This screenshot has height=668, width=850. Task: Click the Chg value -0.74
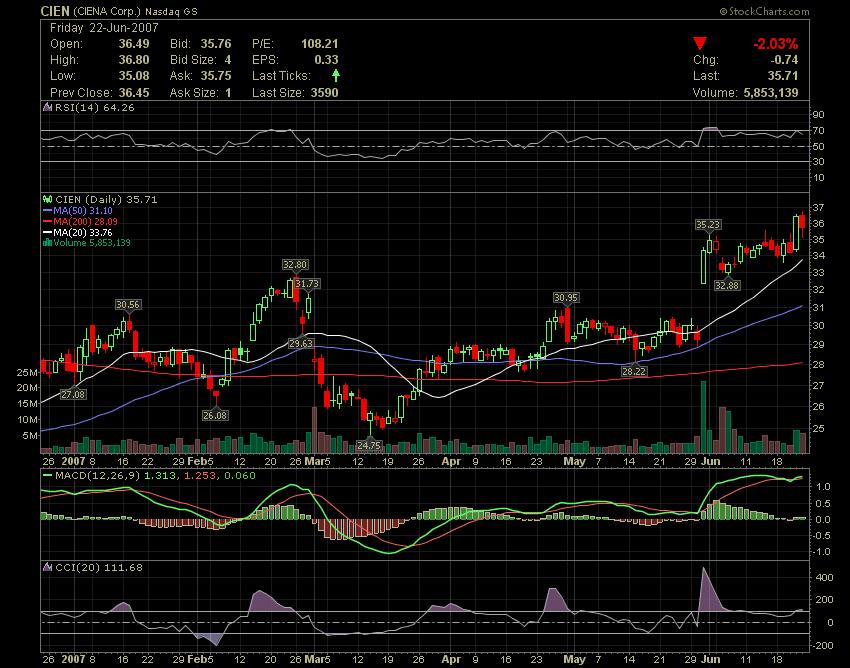tap(784, 60)
